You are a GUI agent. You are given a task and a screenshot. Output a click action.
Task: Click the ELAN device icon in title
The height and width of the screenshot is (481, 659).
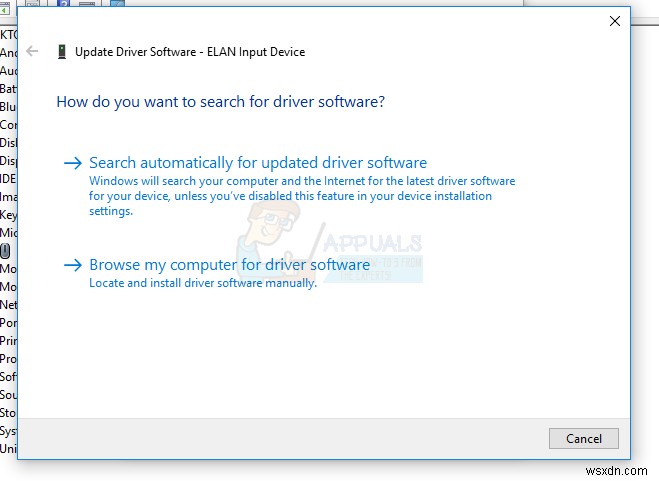(62, 52)
